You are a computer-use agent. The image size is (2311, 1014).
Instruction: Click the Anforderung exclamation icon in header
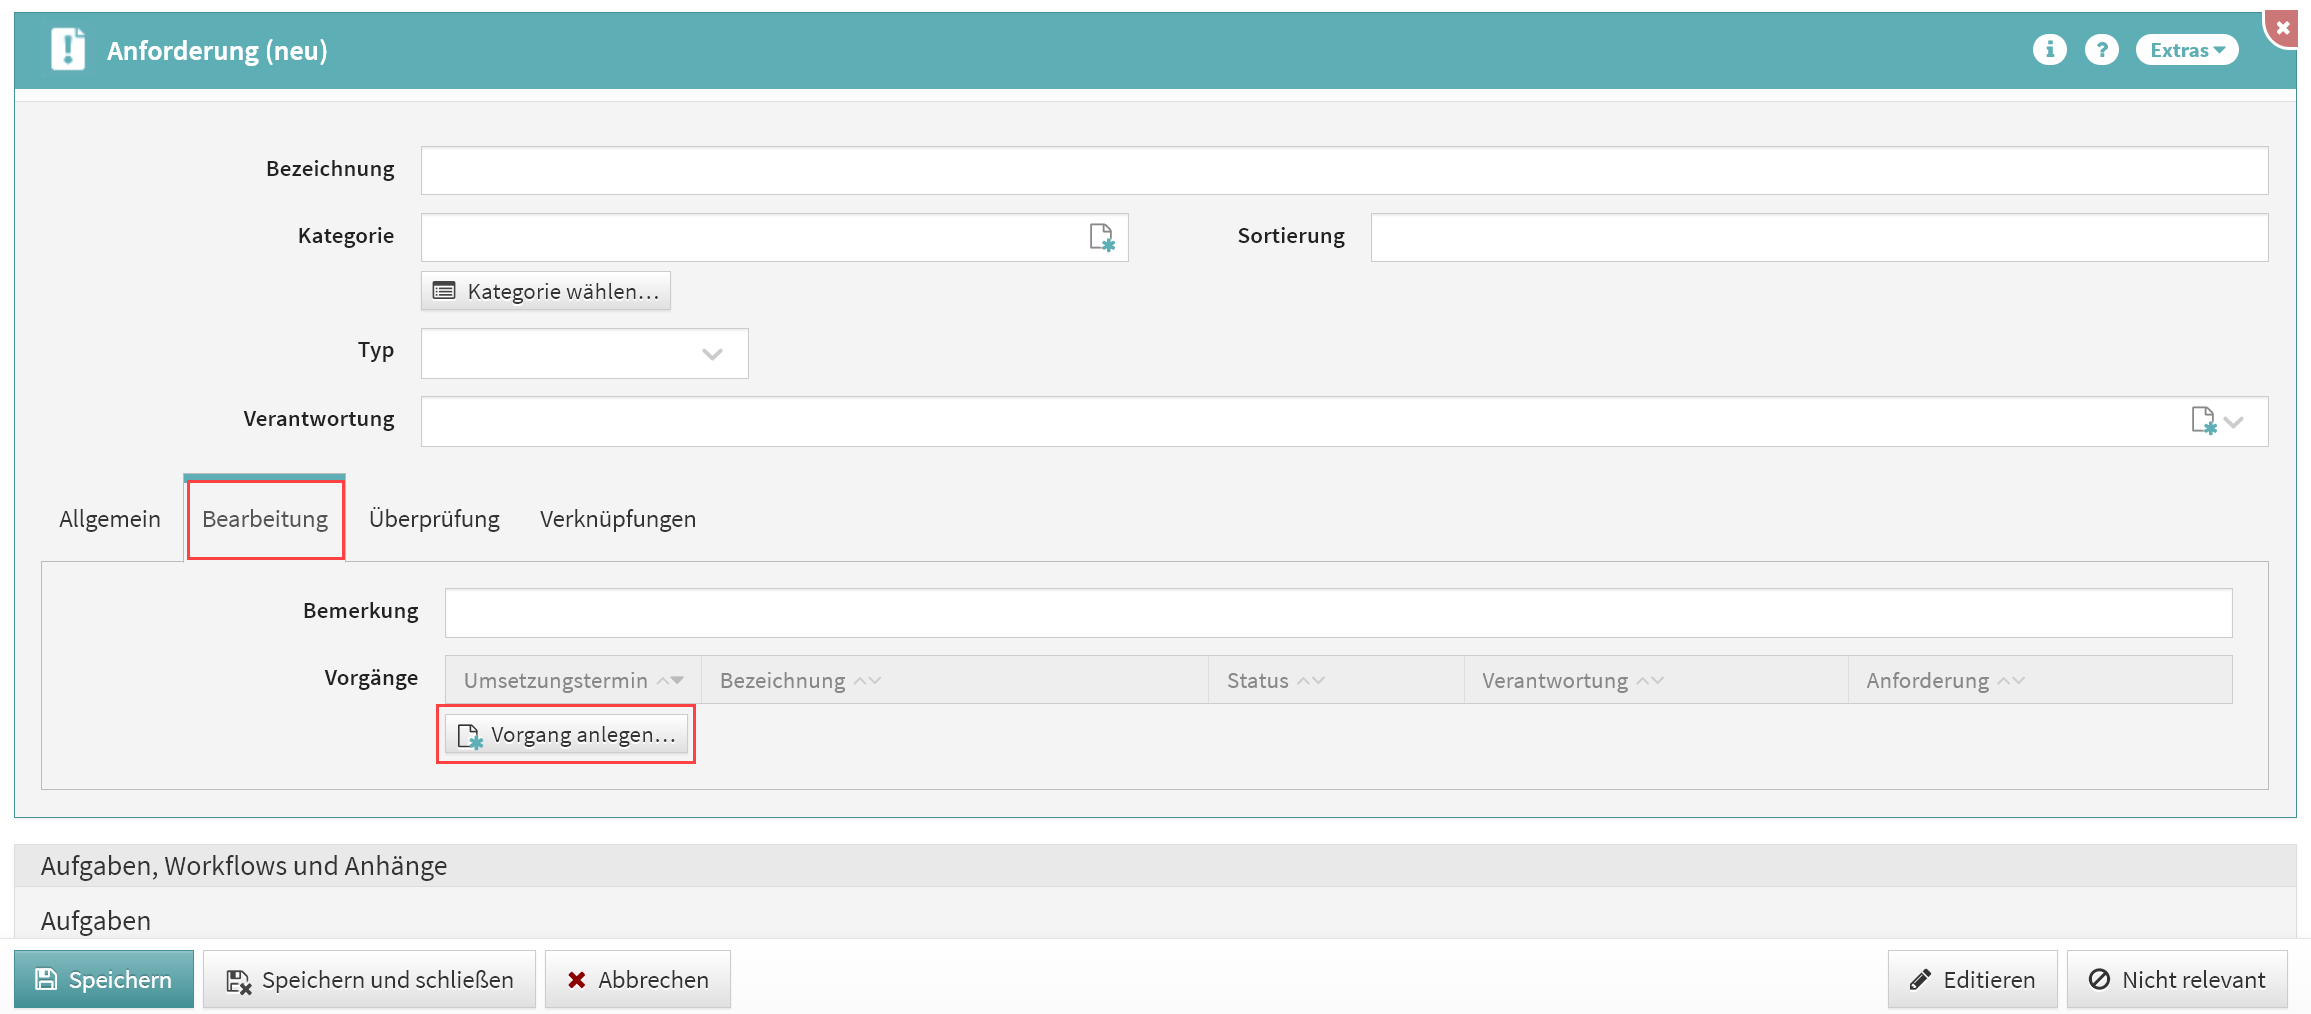pos(68,50)
